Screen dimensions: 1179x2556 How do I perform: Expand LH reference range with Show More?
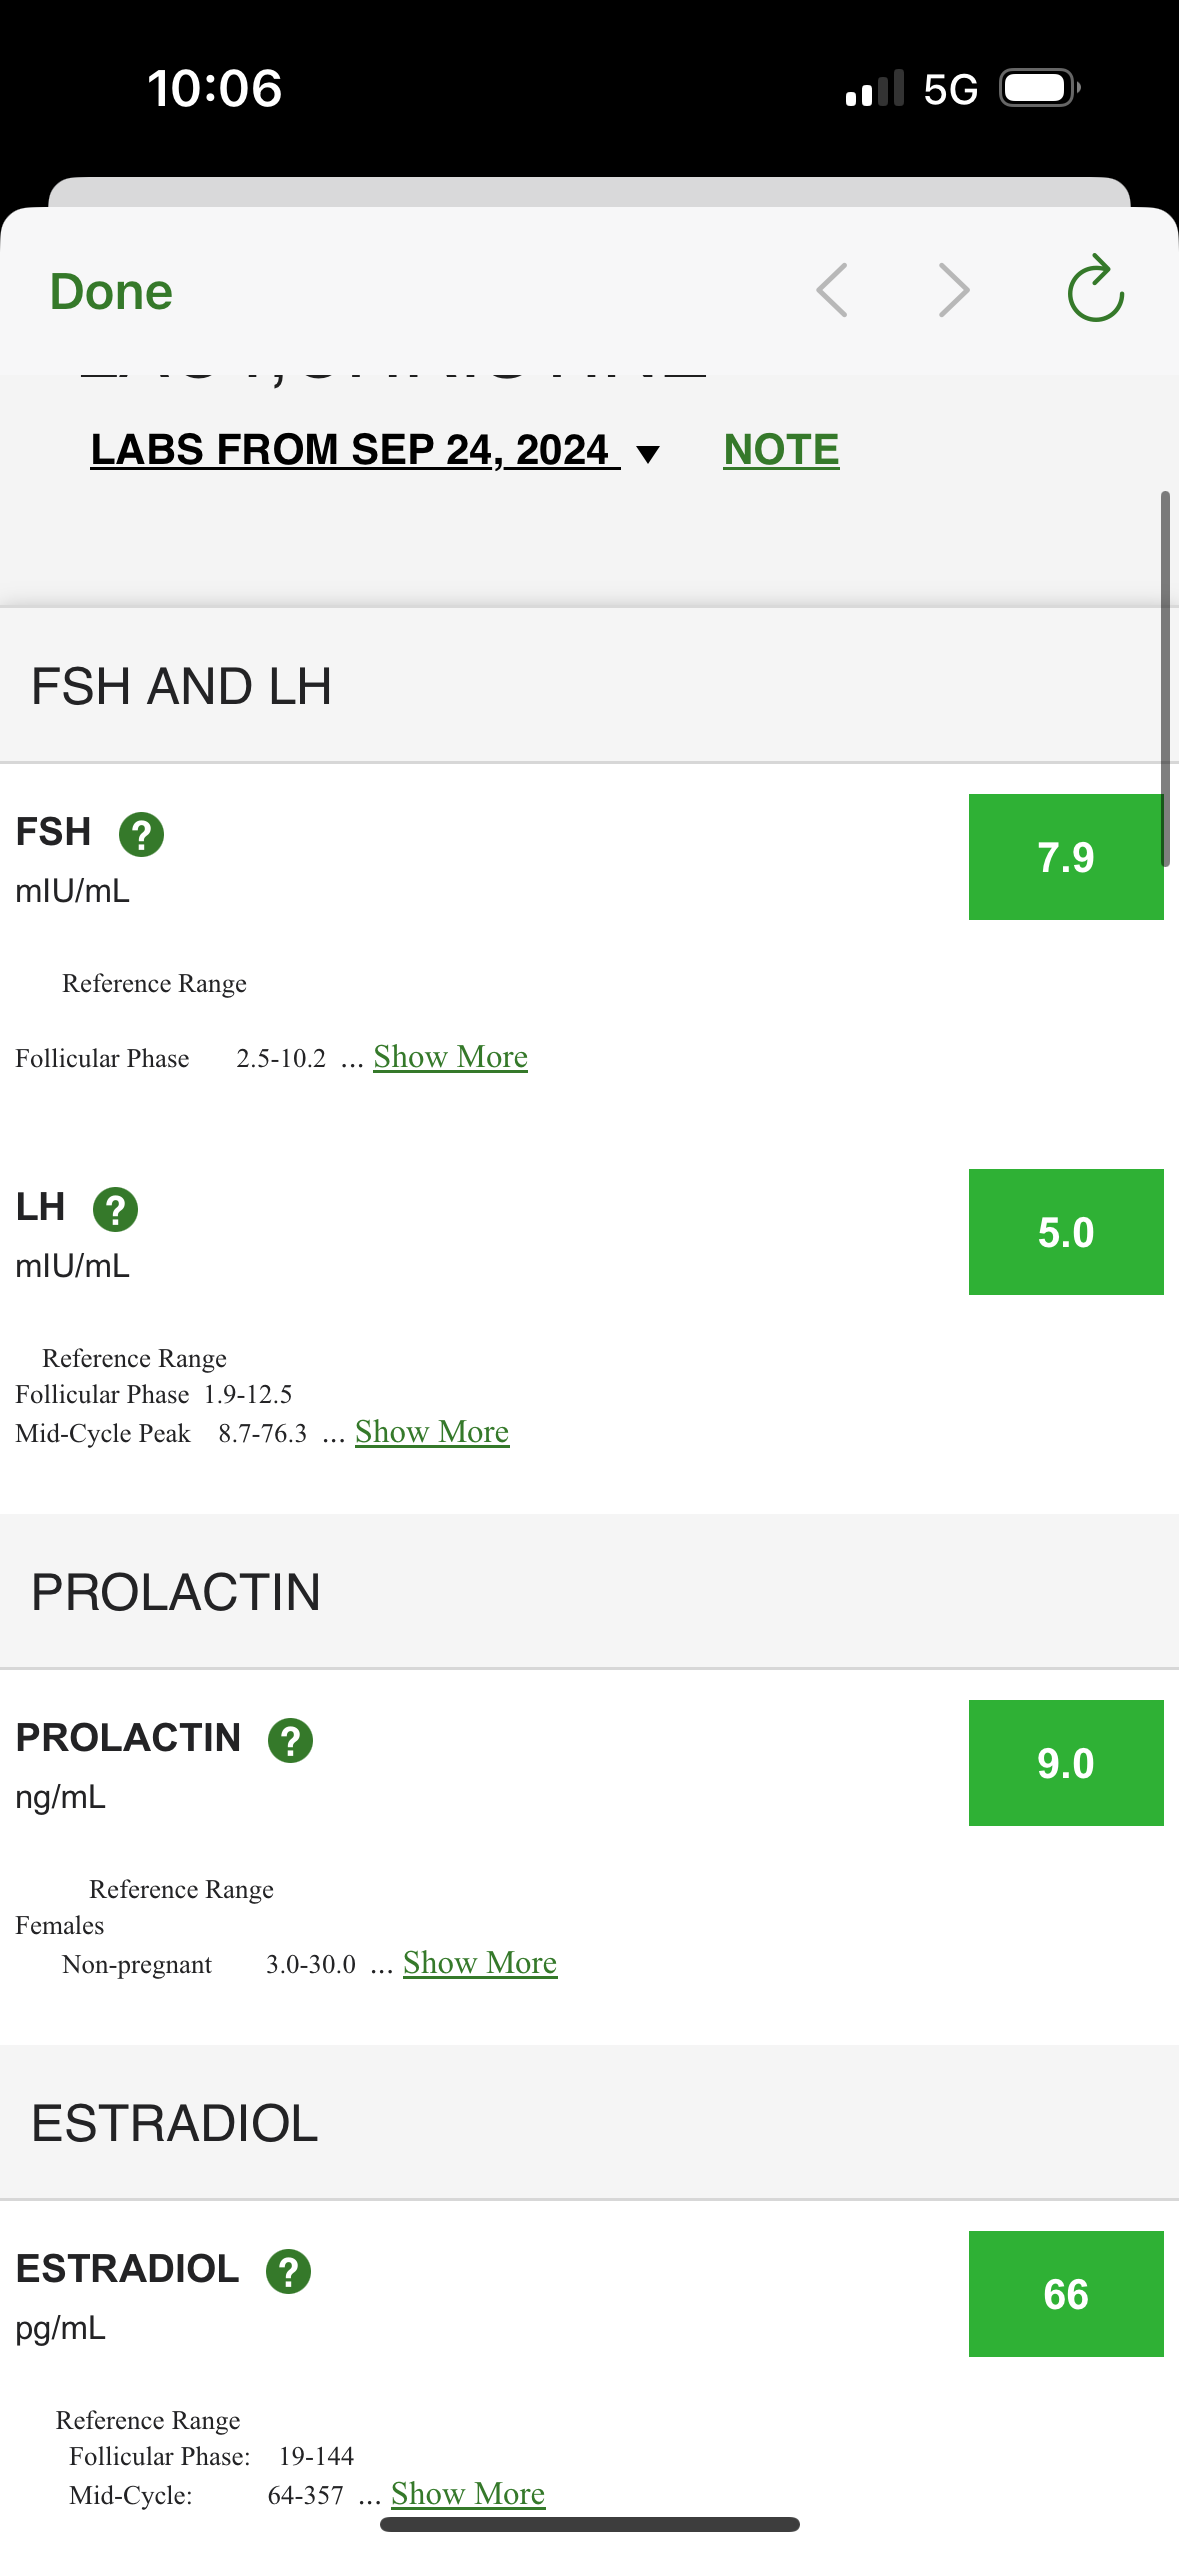(x=432, y=1432)
